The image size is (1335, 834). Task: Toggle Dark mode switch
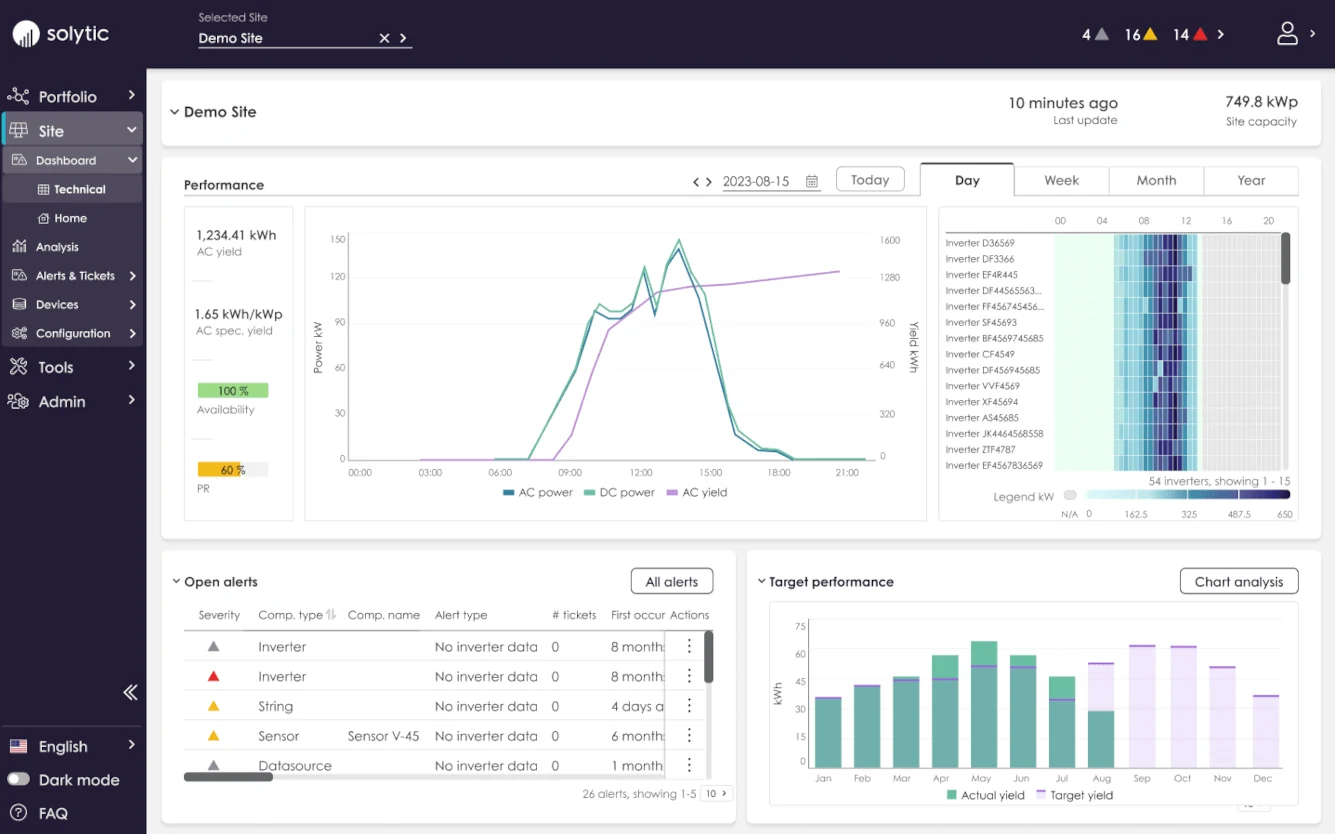18,779
